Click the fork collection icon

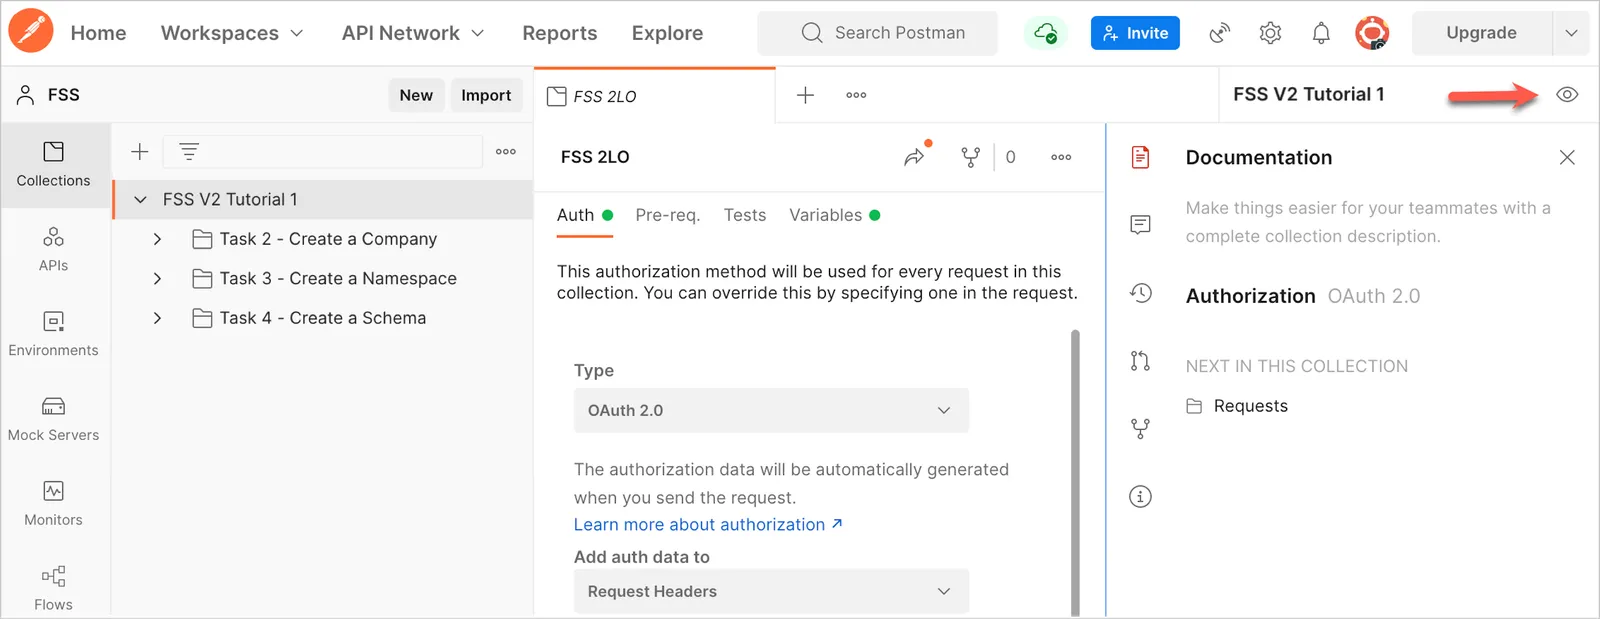click(970, 157)
